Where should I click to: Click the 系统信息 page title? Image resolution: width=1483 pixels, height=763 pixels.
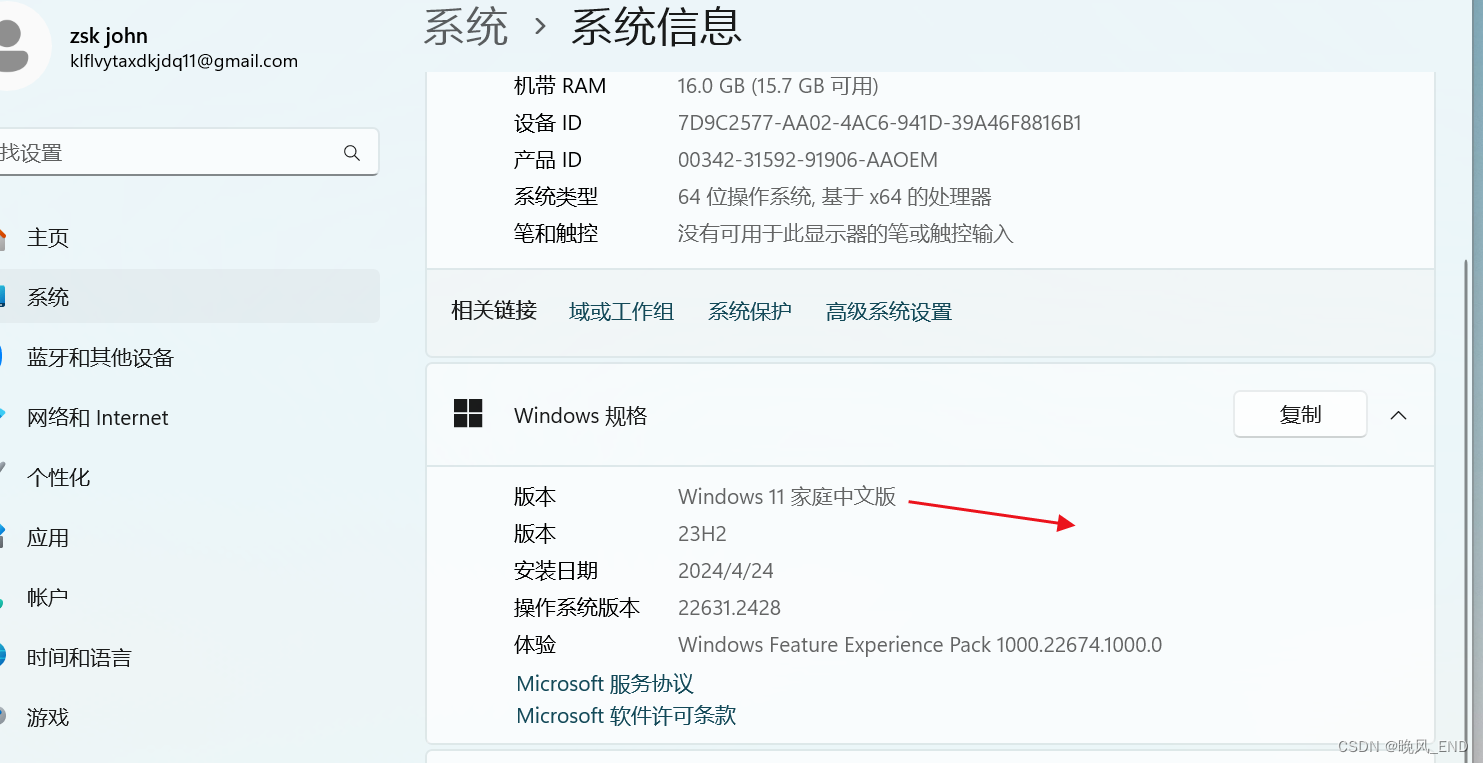click(x=656, y=25)
